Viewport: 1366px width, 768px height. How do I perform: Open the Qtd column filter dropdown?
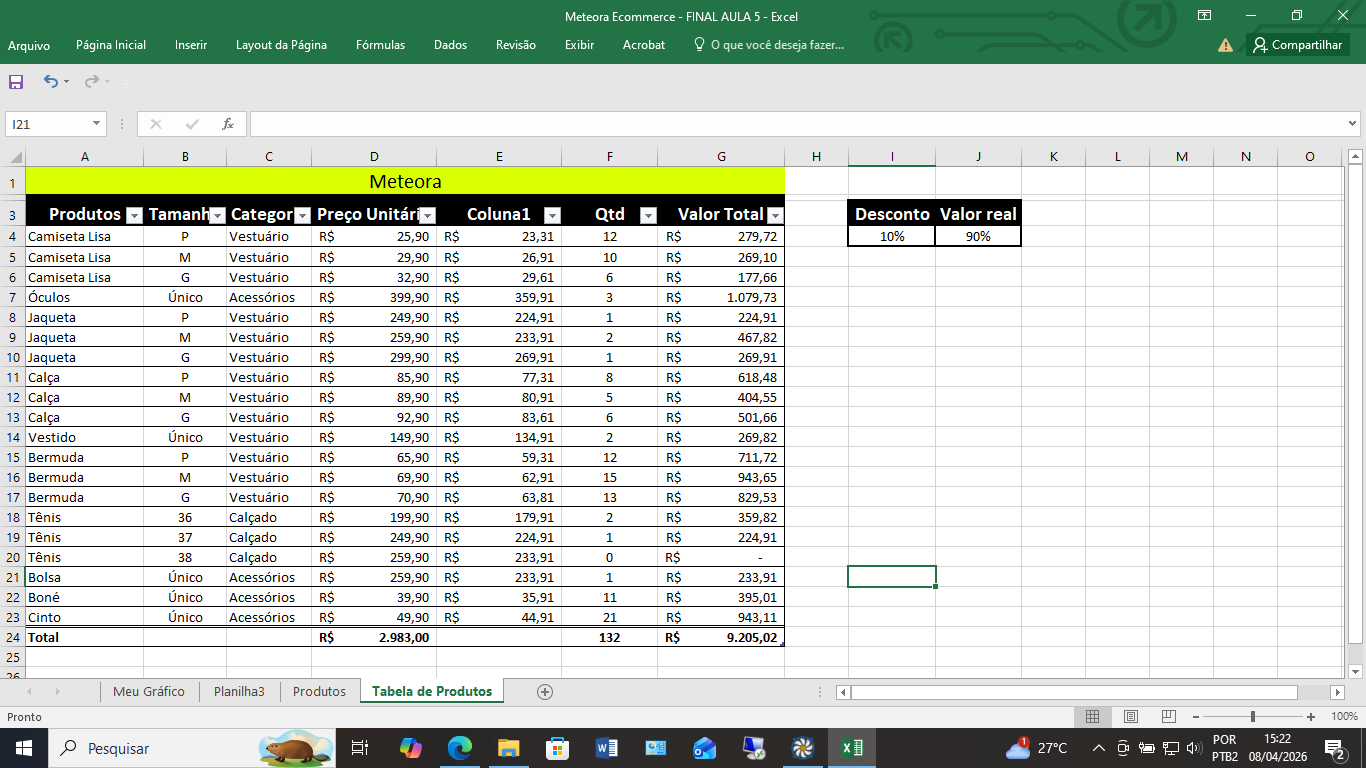(648, 215)
